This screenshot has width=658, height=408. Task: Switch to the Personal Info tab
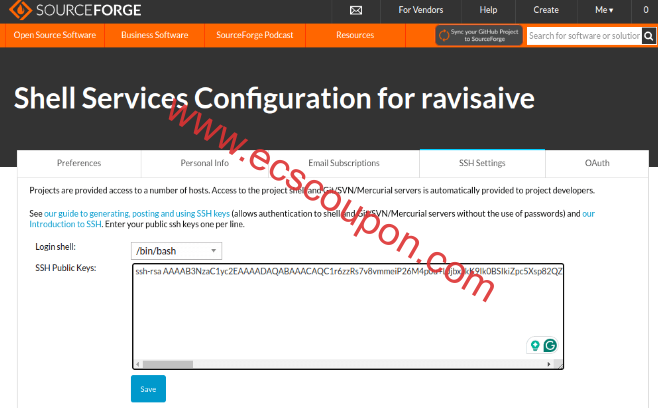(x=204, y=163)
